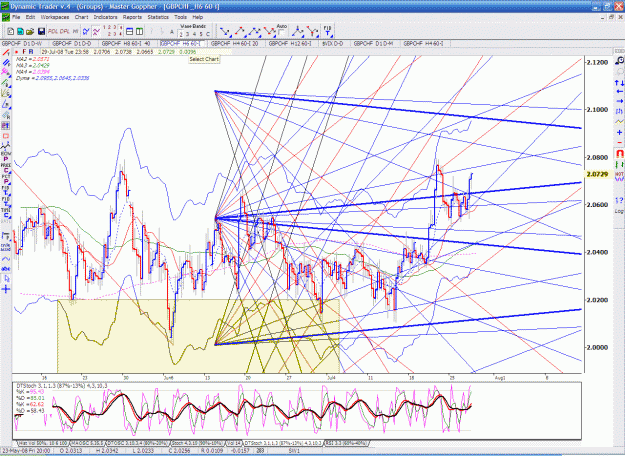Select Wave Bands option 4
625x456 pixels.
click(x=194, y=34)
